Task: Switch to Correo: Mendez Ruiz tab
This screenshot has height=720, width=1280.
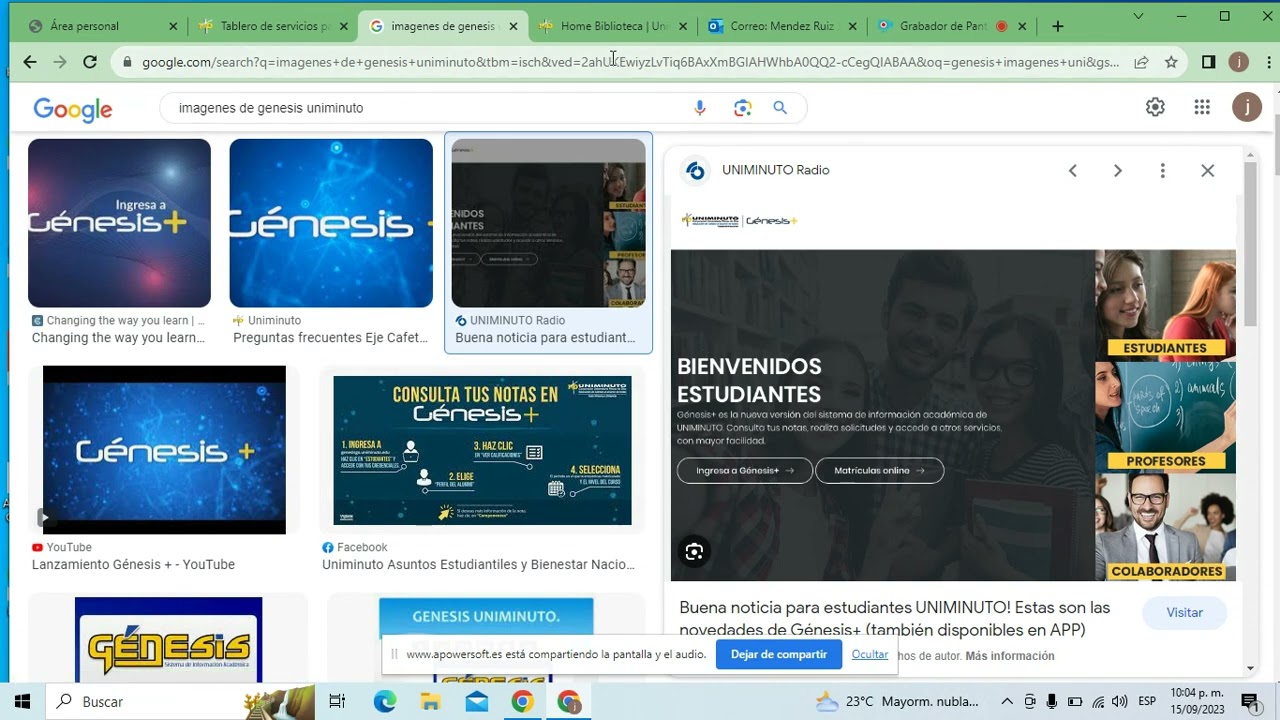Action: (782, 26)
